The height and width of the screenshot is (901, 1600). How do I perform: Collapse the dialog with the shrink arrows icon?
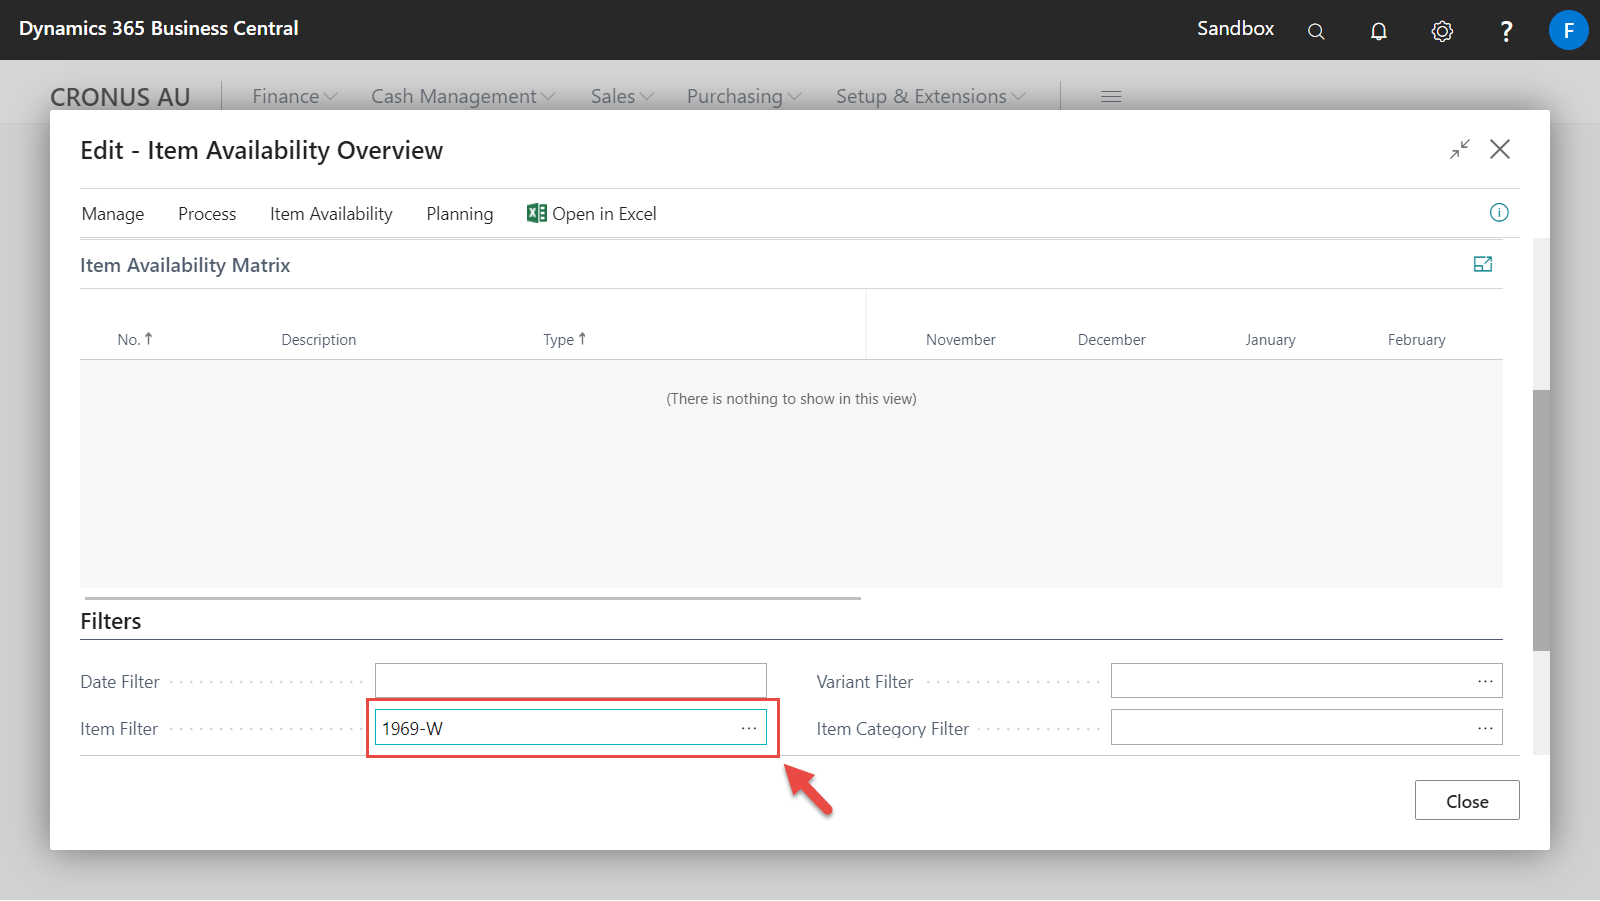click(x=1460, y=149)
